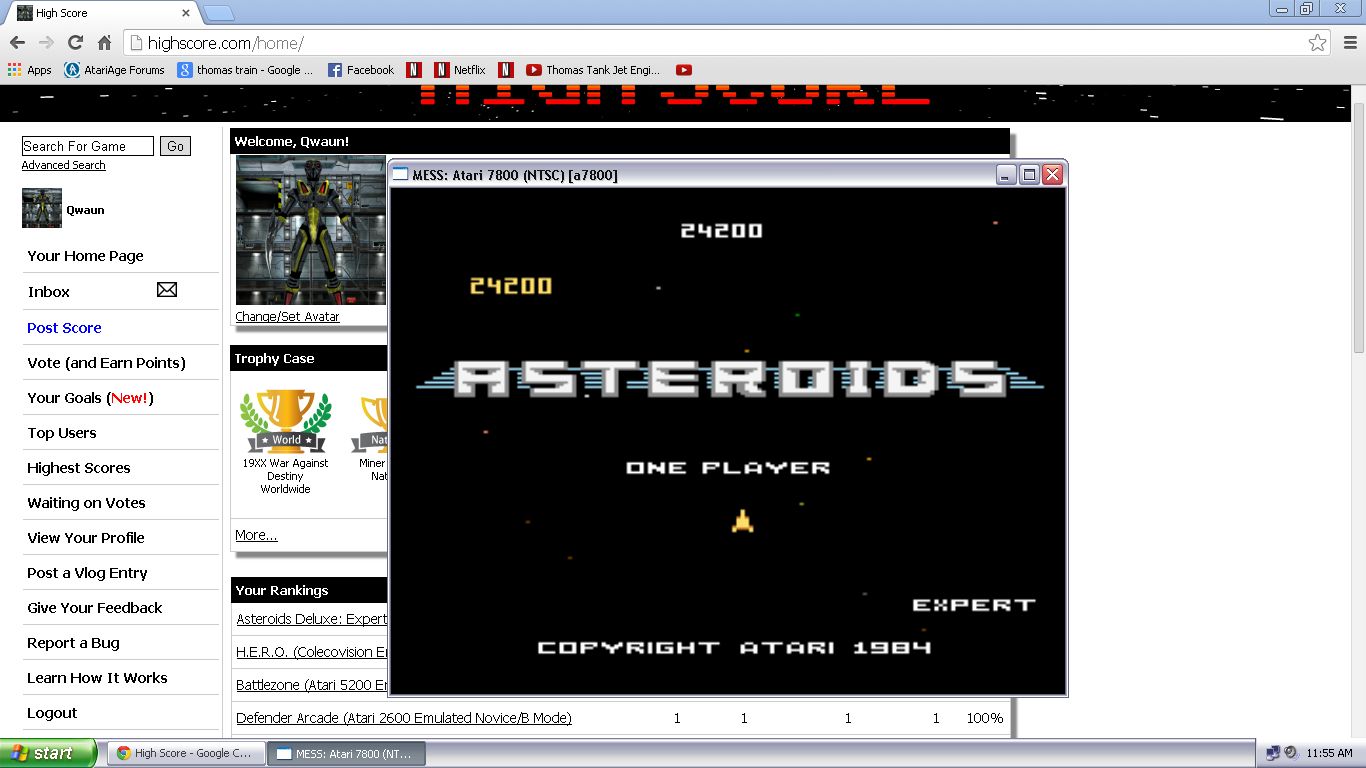Open Give Your Feedback

point(95,608)
